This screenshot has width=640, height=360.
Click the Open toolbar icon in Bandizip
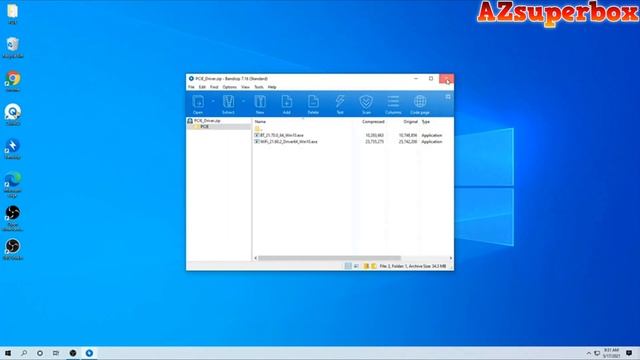point(198,104)
